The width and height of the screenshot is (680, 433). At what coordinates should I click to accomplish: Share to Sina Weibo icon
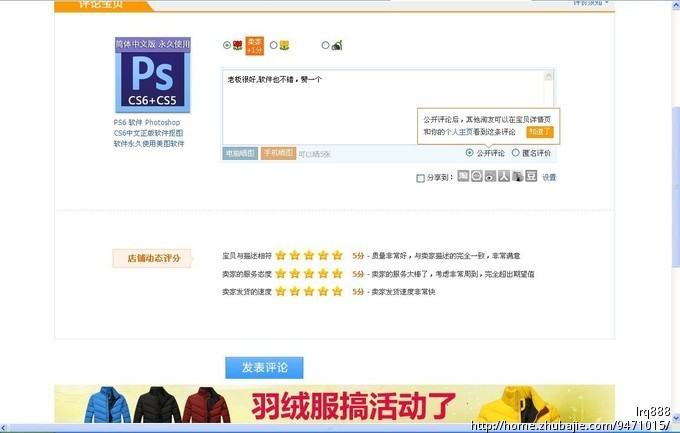coord(490,176)
